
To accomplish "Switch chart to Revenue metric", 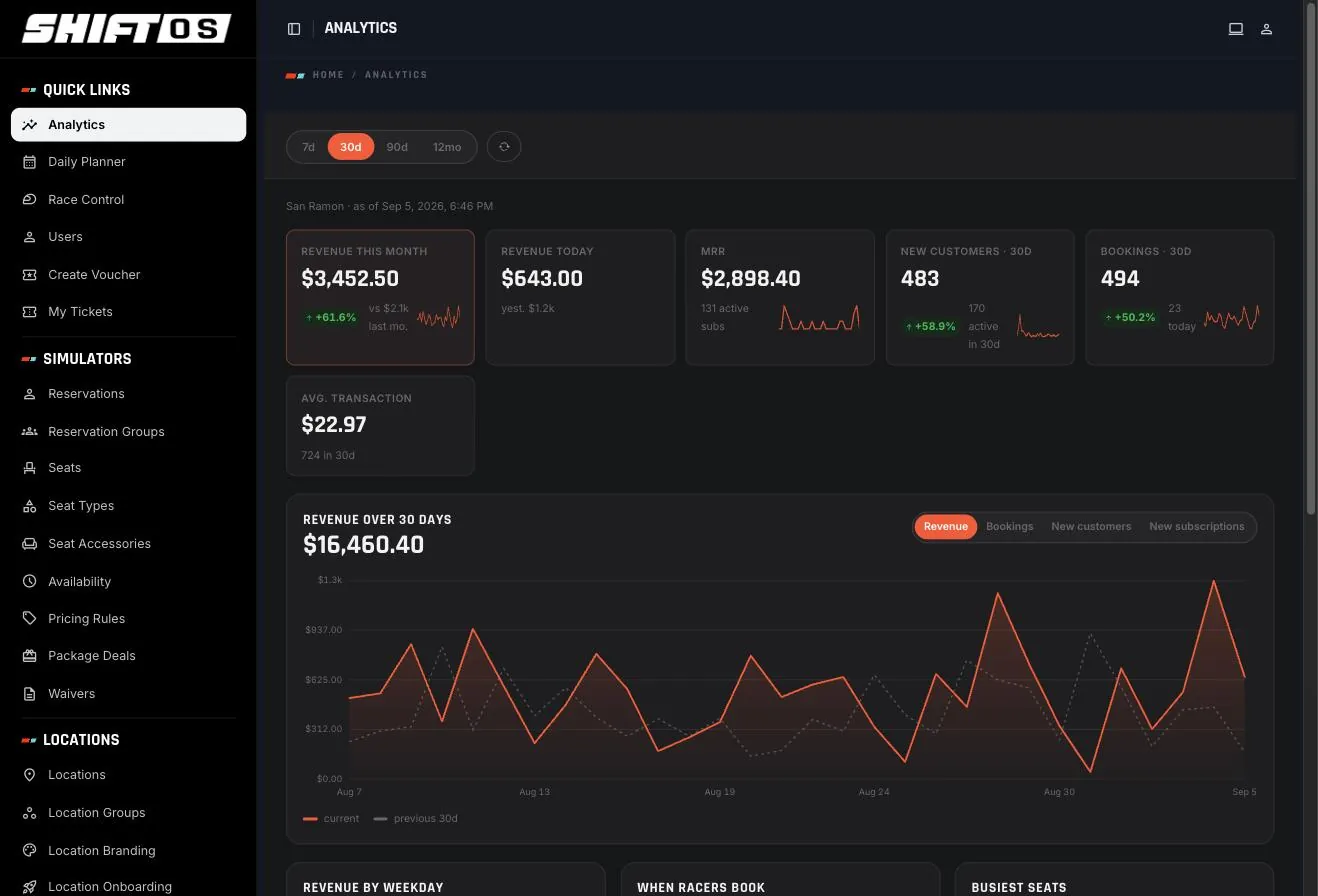I will point(946,527).
